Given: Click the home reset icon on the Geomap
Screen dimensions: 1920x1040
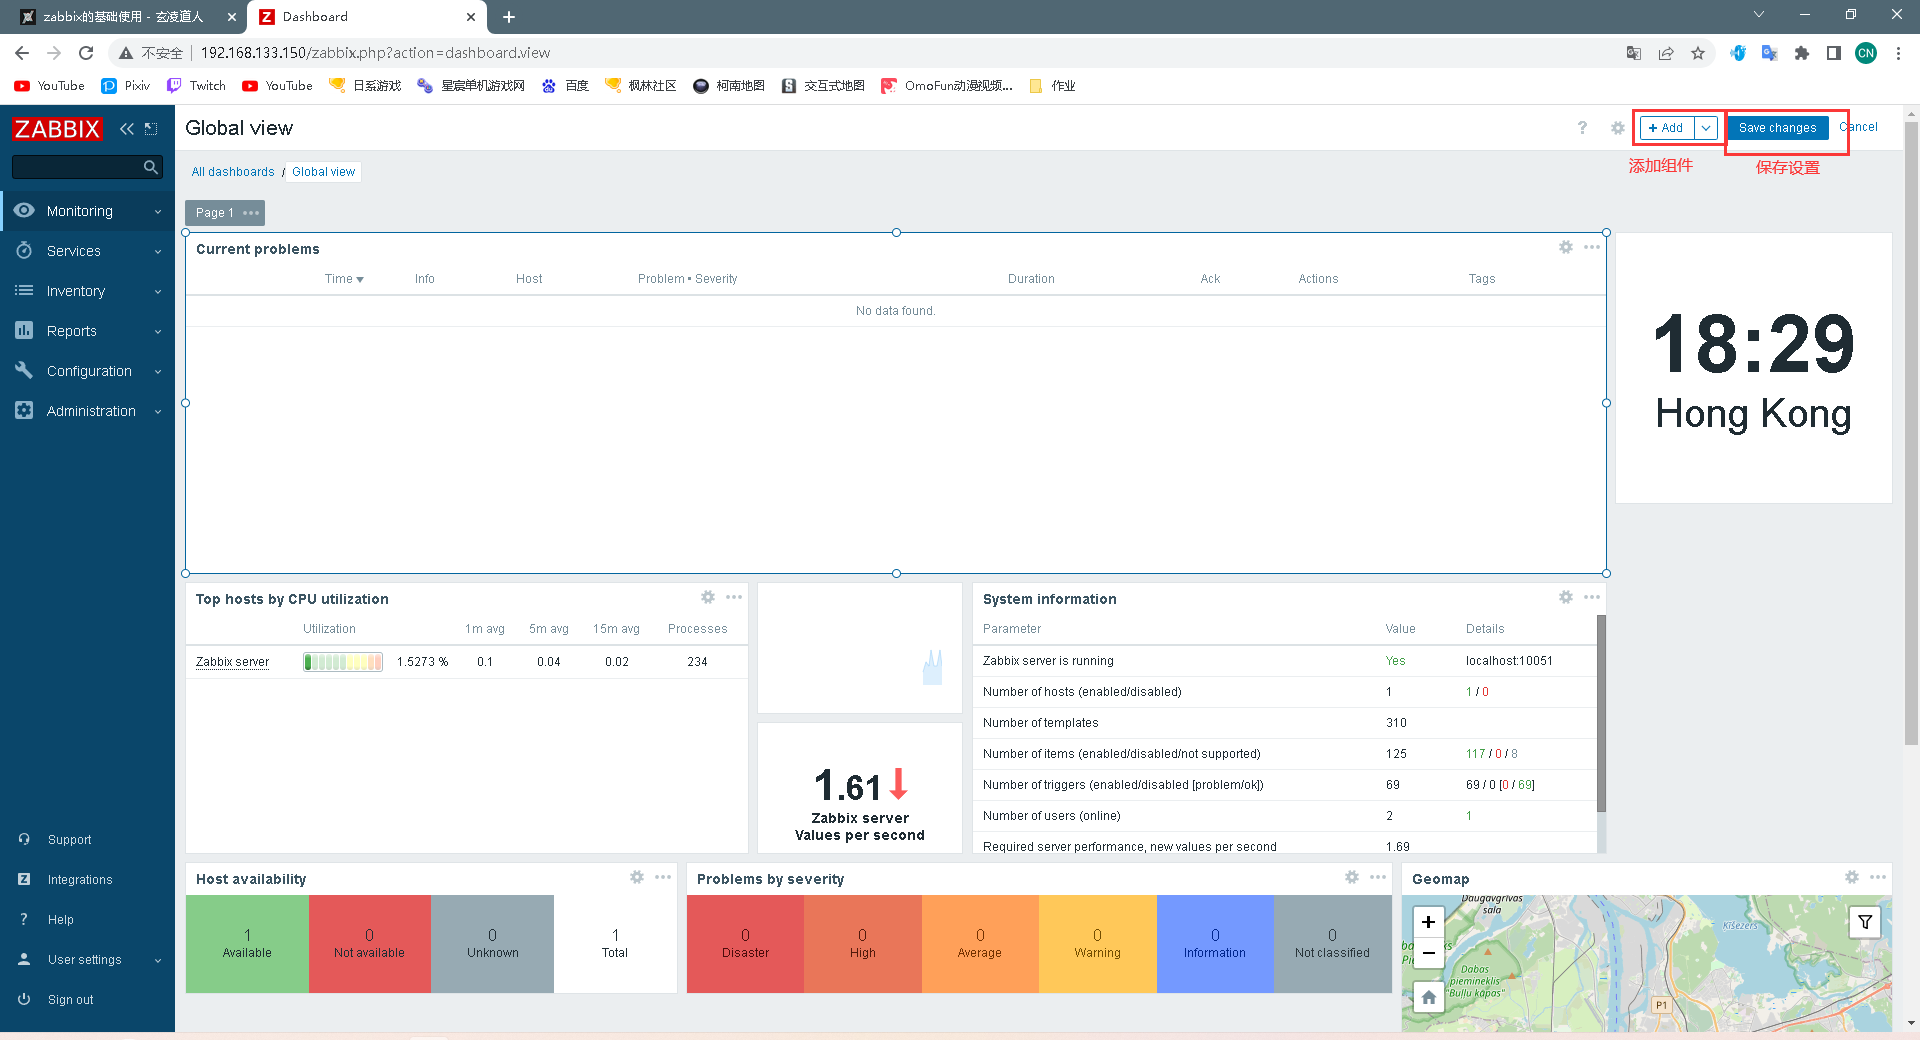Looking at the screenshot, I should tap(1428, 997).
